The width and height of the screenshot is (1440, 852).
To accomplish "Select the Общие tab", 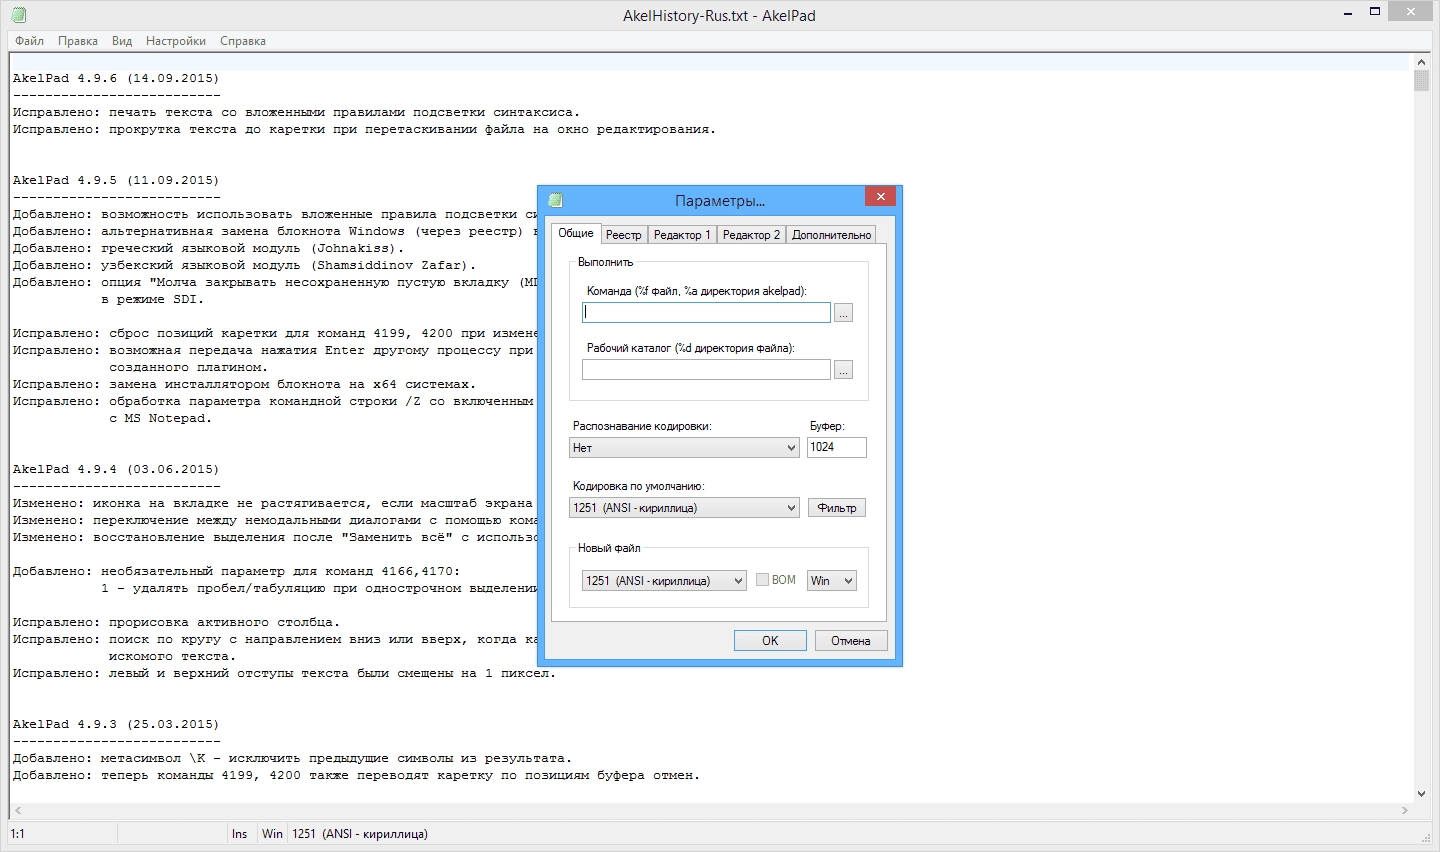I will [576, 233].
